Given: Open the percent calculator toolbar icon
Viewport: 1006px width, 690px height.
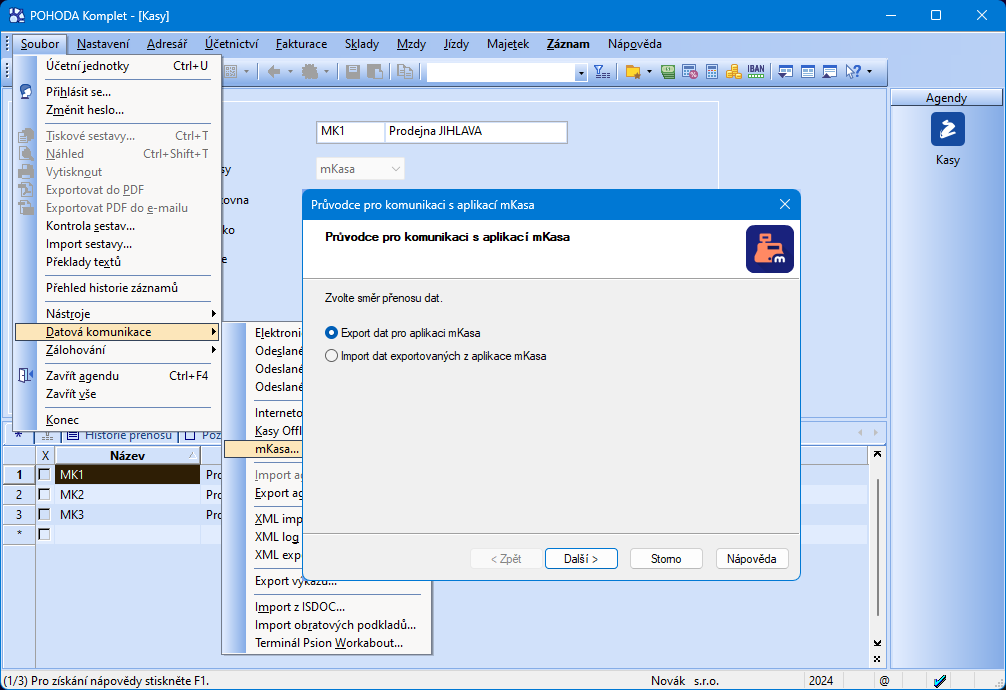Looking at the screenshot, I should click(690, 72).
